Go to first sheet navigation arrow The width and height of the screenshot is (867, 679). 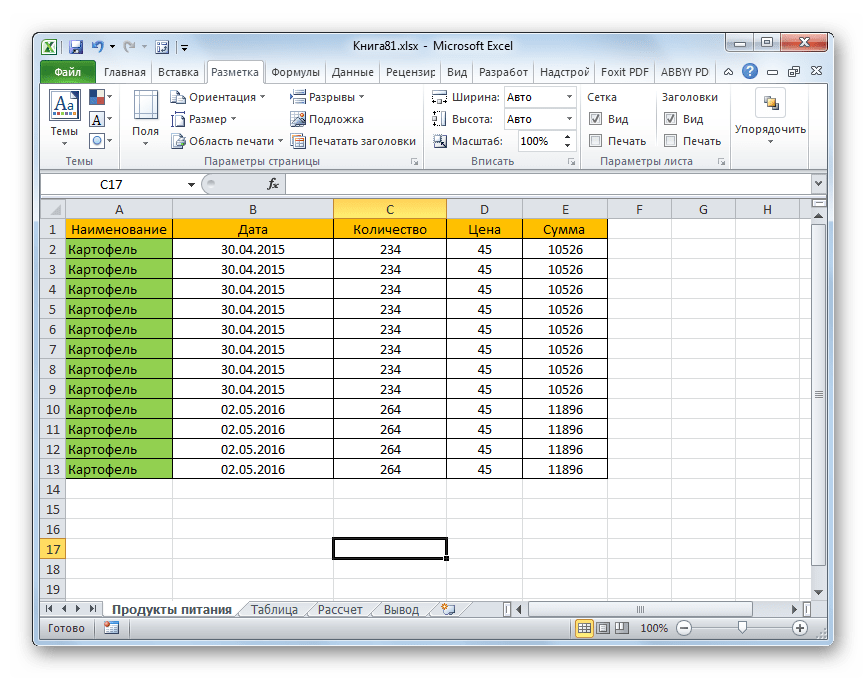[x=49, y=609]
